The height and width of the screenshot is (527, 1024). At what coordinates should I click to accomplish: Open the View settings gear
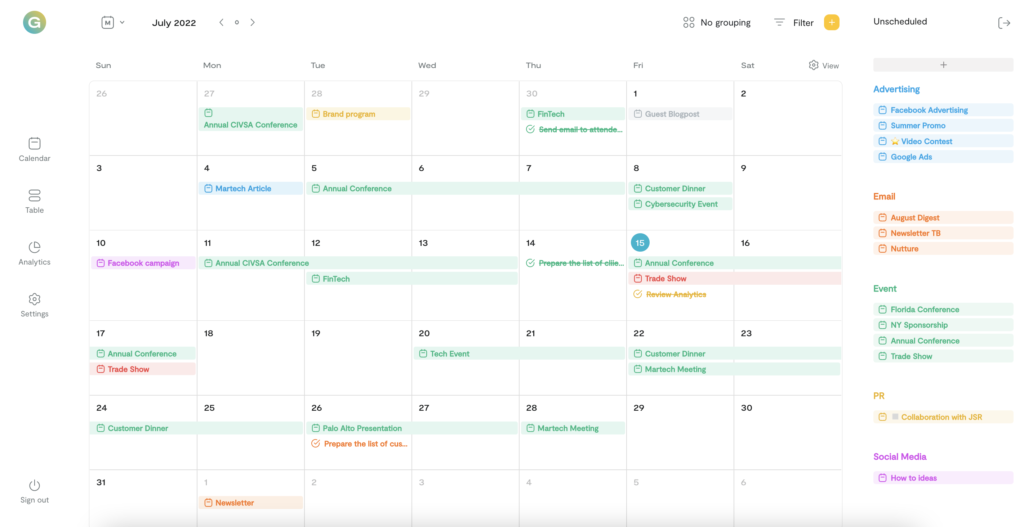814,65
